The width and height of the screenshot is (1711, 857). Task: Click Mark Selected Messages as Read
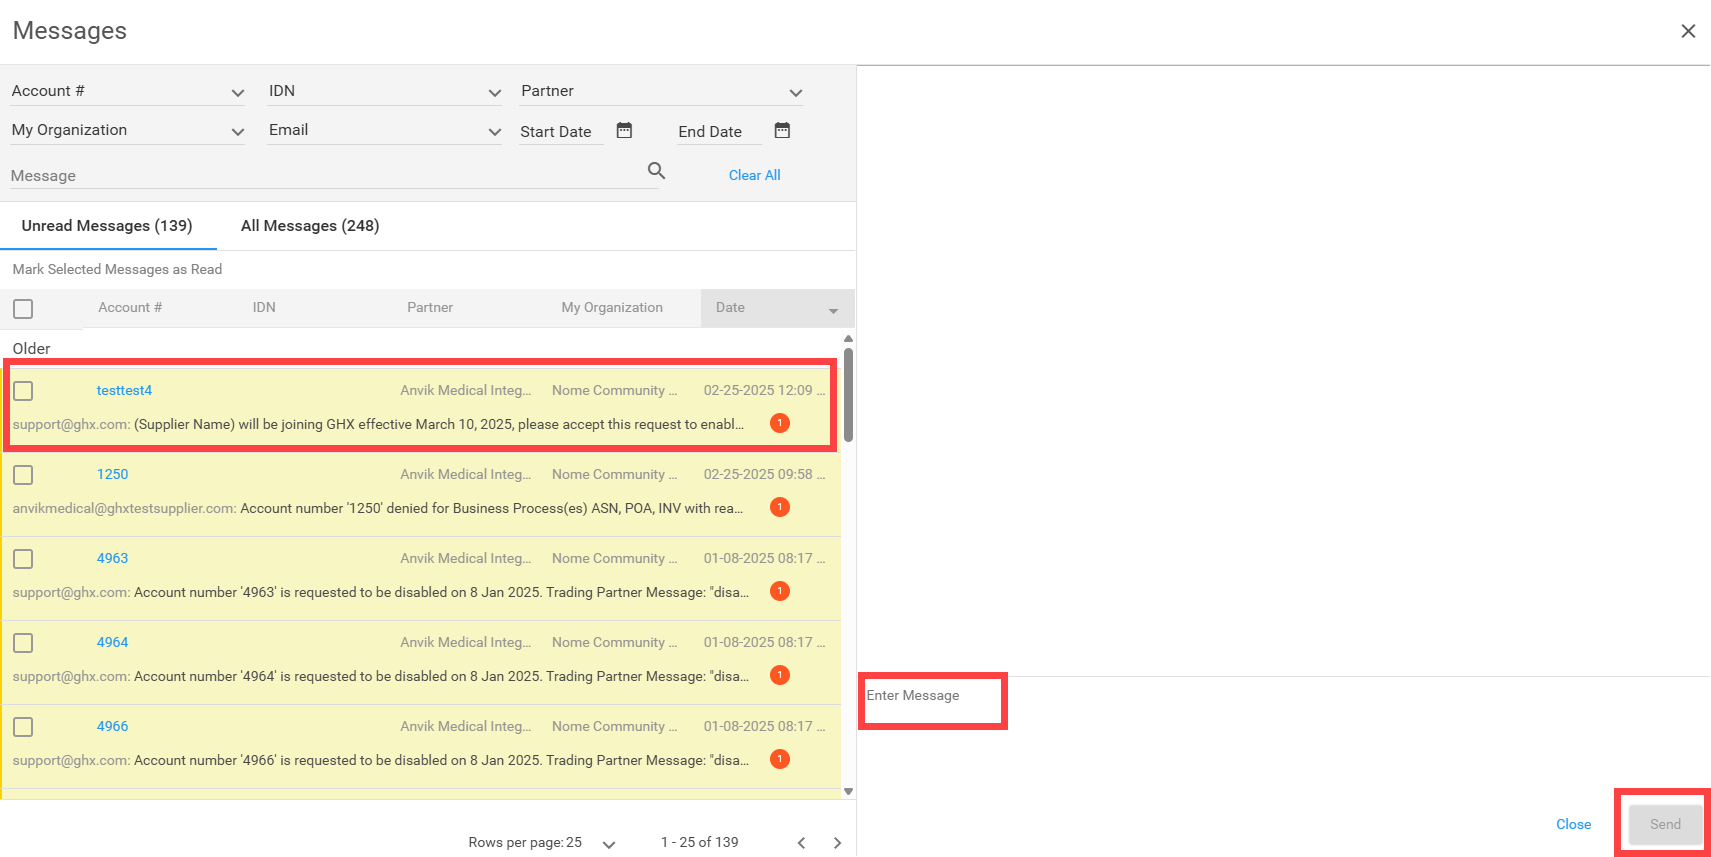(117, 269)
